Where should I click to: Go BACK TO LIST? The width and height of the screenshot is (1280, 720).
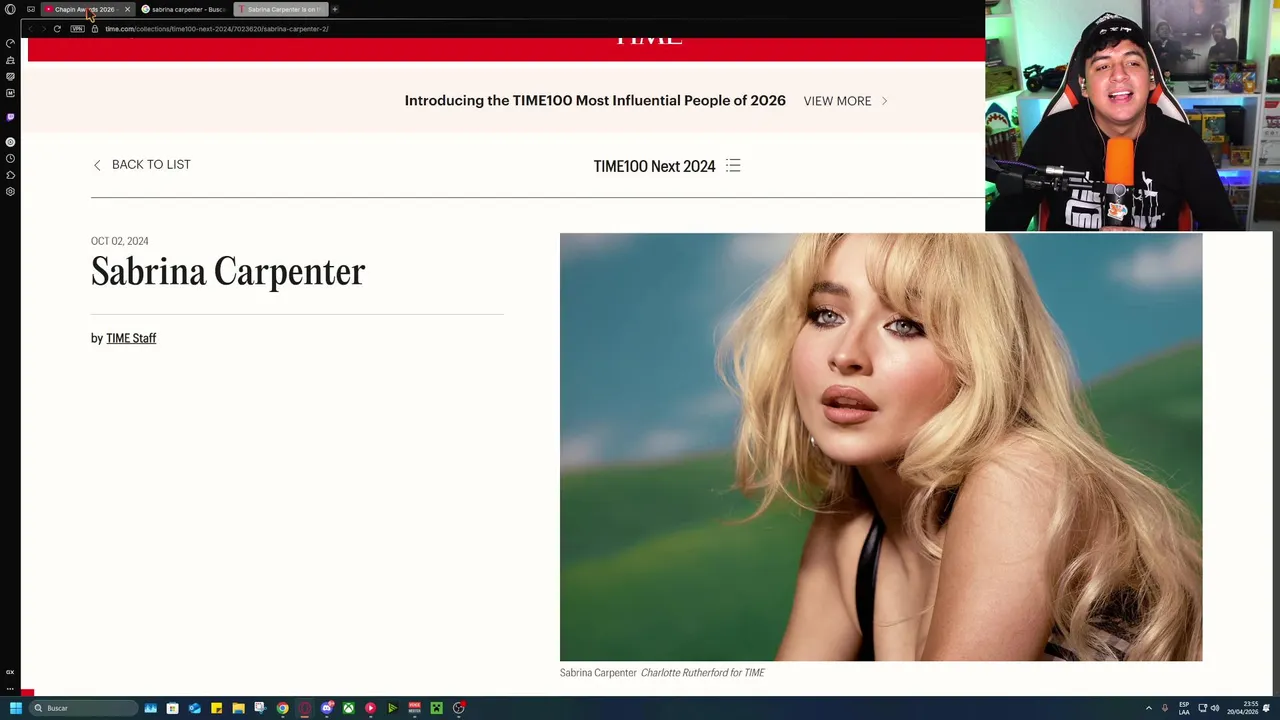click(151, 165)
